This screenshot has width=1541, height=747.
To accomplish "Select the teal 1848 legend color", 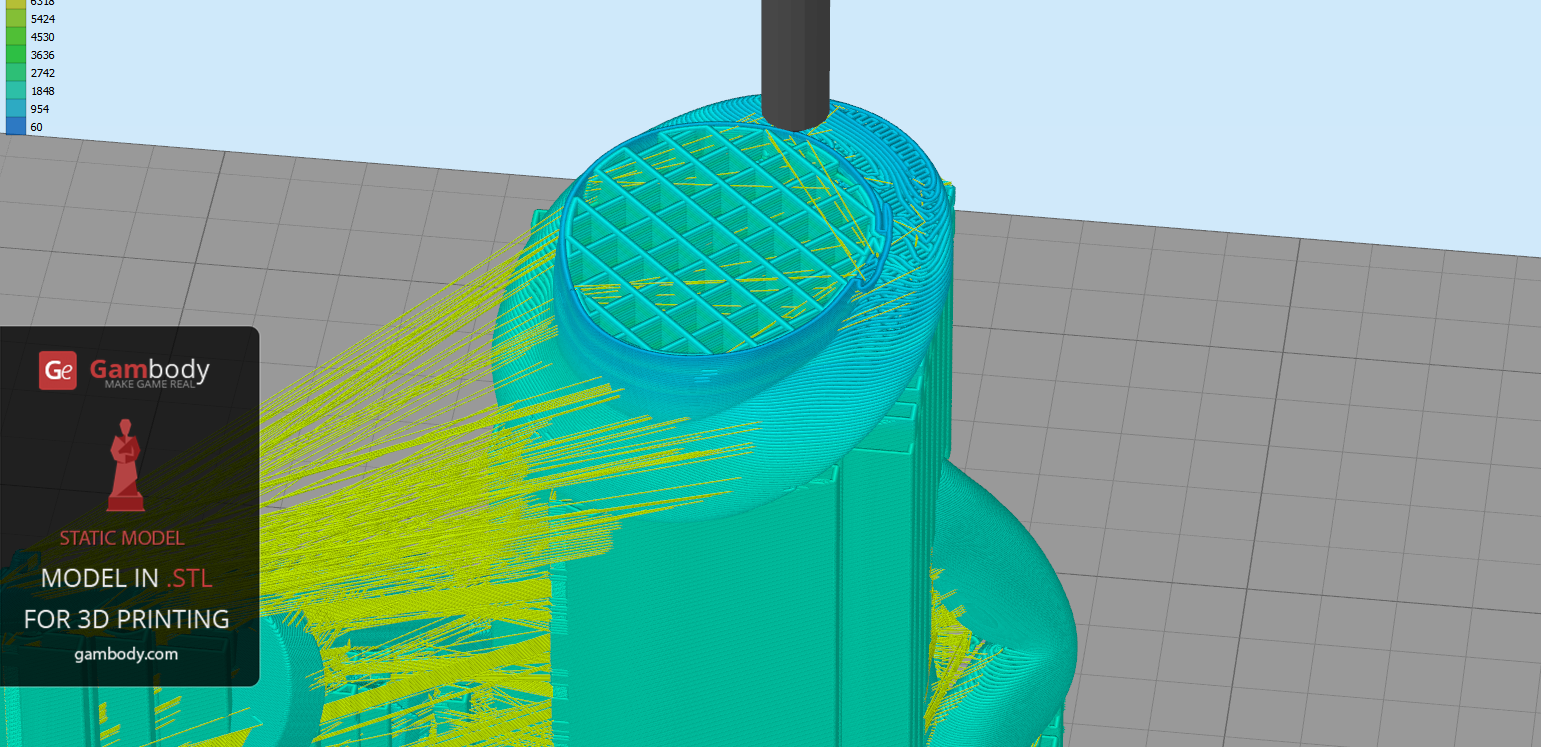I will [x=15, y=90].
